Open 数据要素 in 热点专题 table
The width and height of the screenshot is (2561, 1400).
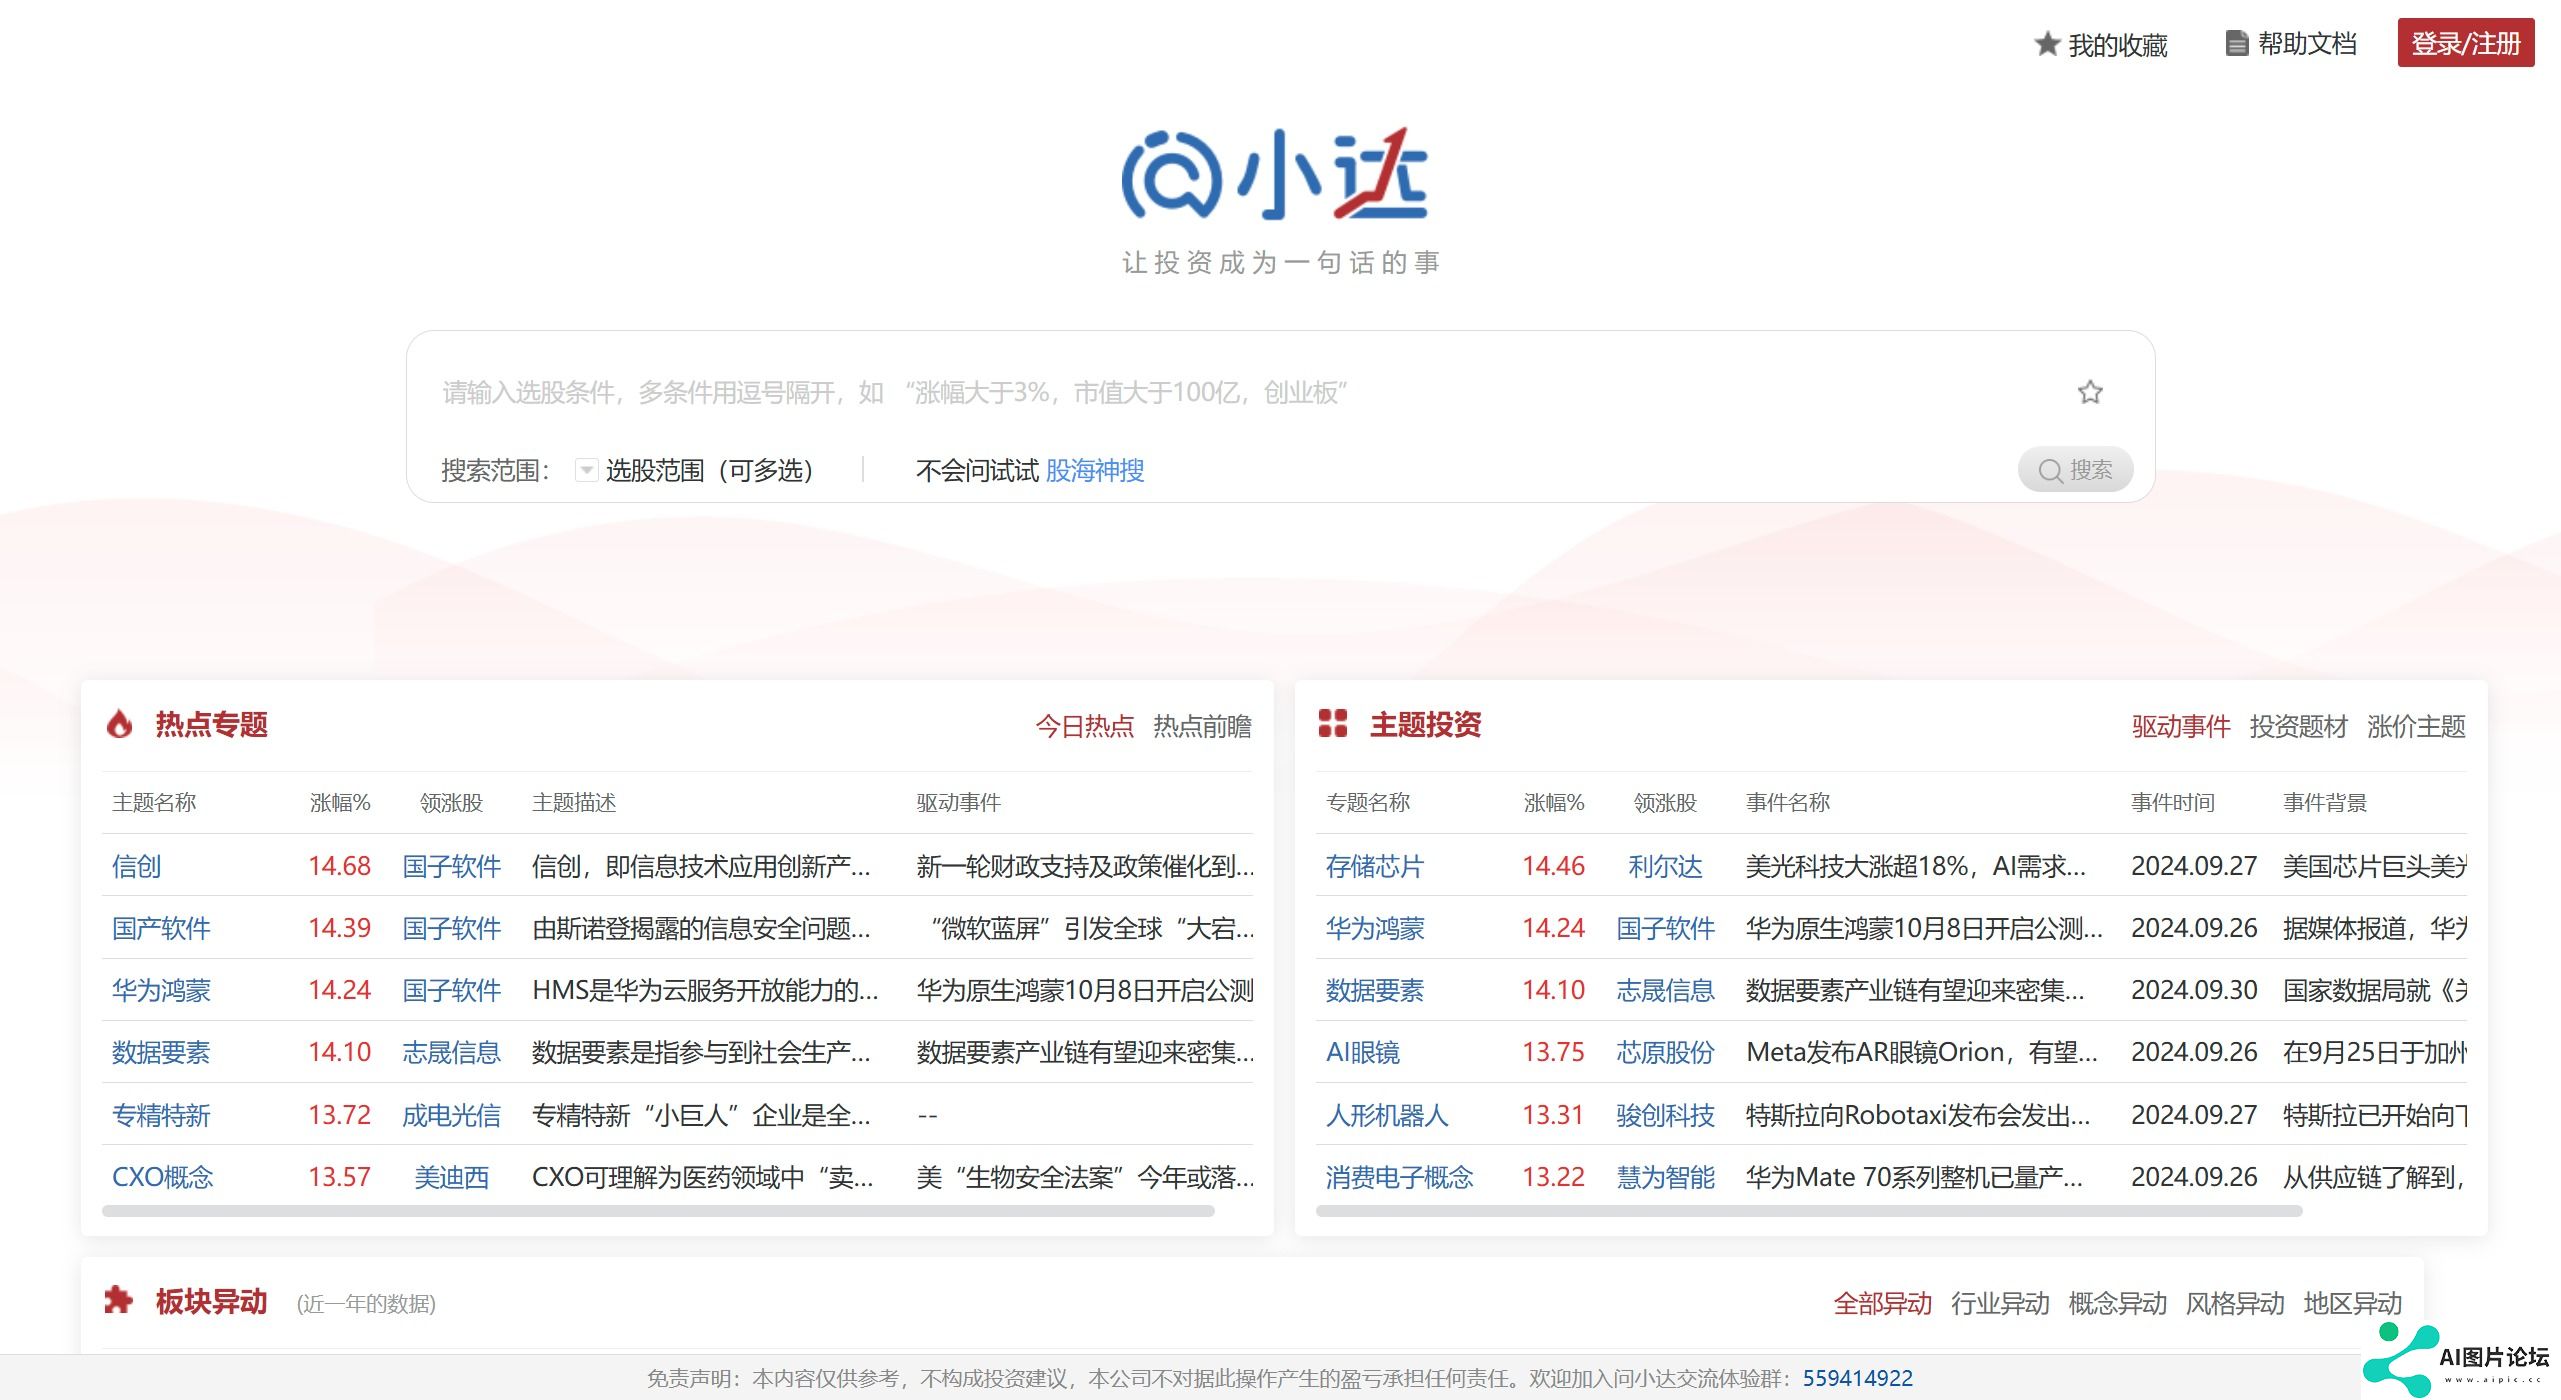click(x=161, y=1052)
